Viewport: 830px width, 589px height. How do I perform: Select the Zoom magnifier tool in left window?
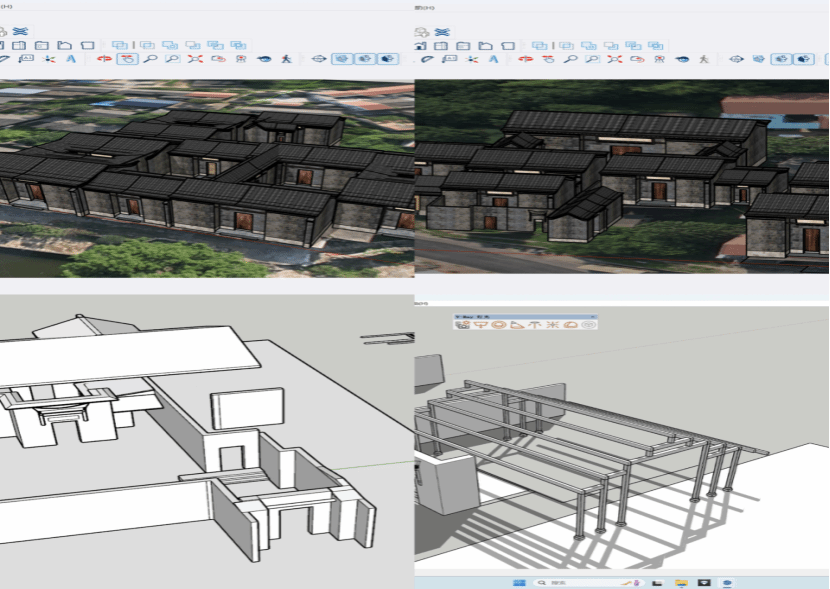(x=150, y=59)
